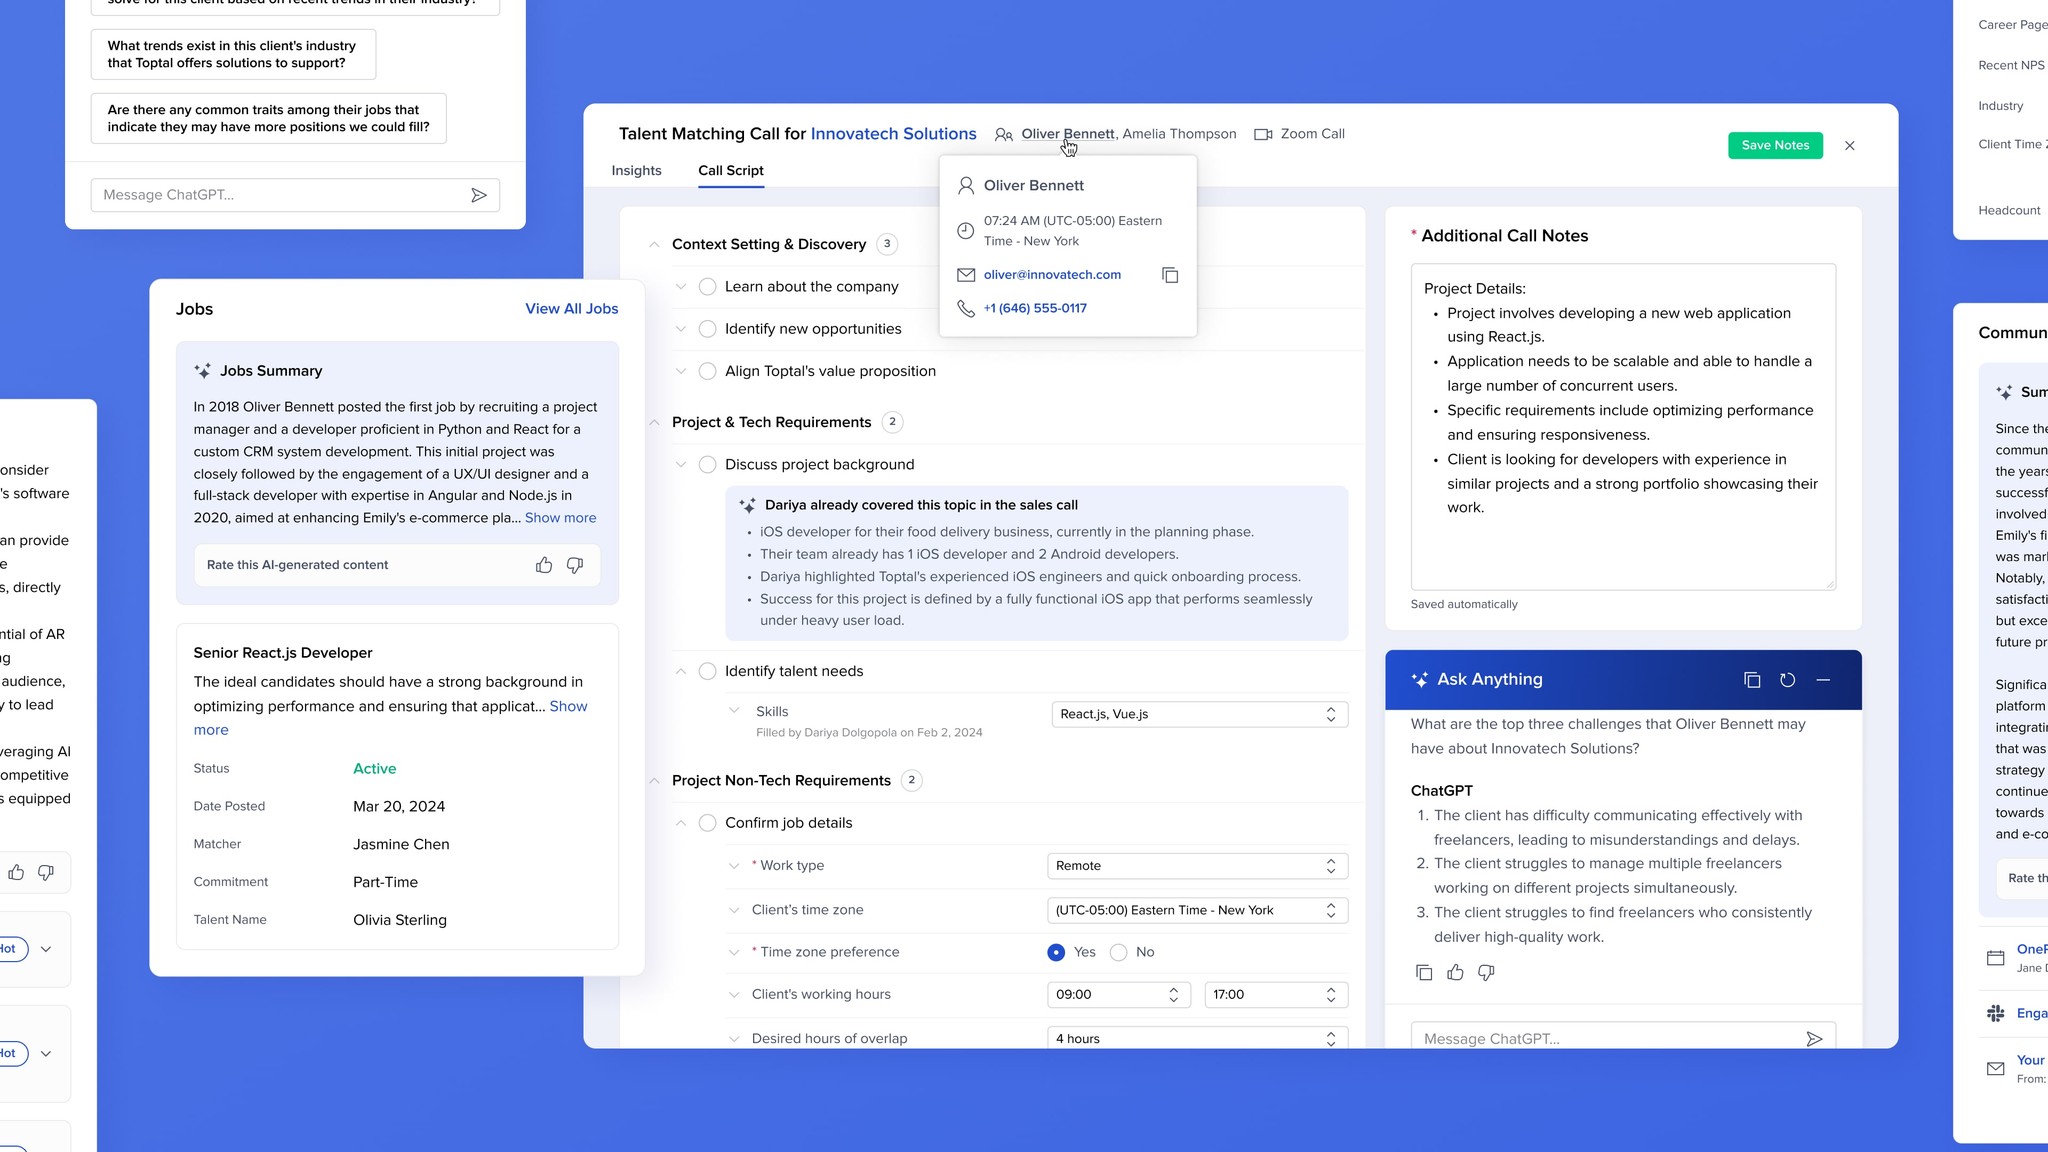Copy Oliver's email address with copy icon
Viewport: 2048px width, 1152px height.
1170,275
